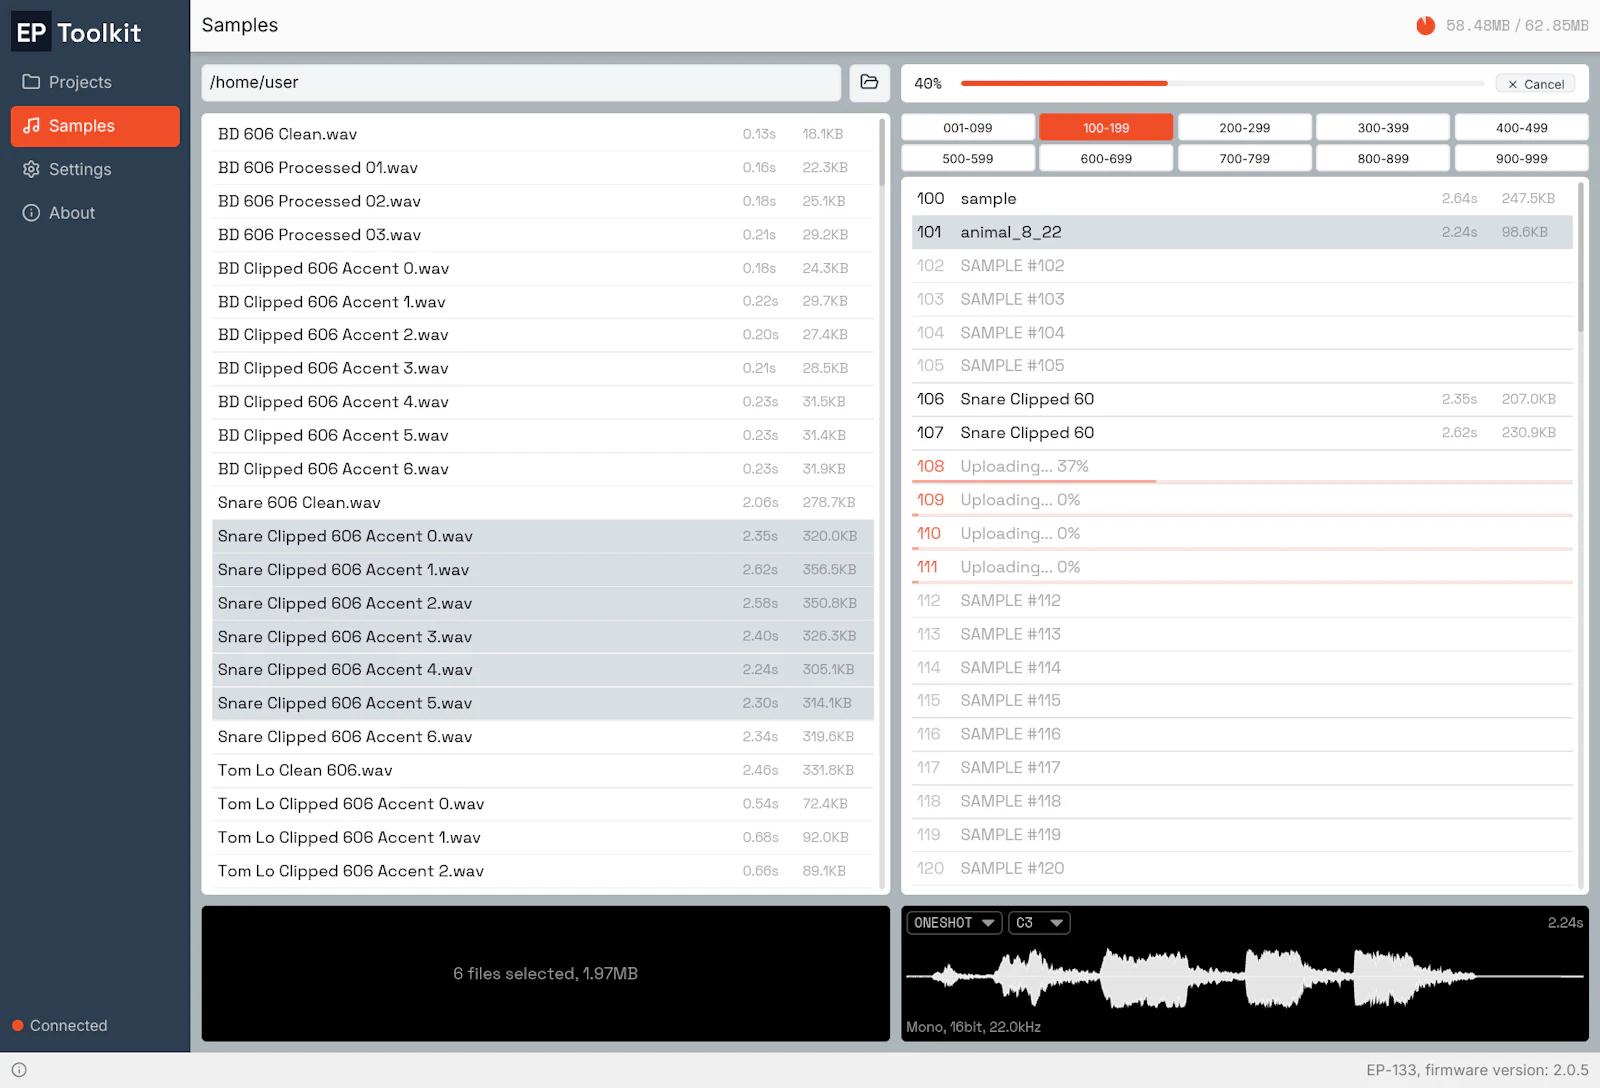Select BD 606 Processed 01.wav

(x=543, y=168)
